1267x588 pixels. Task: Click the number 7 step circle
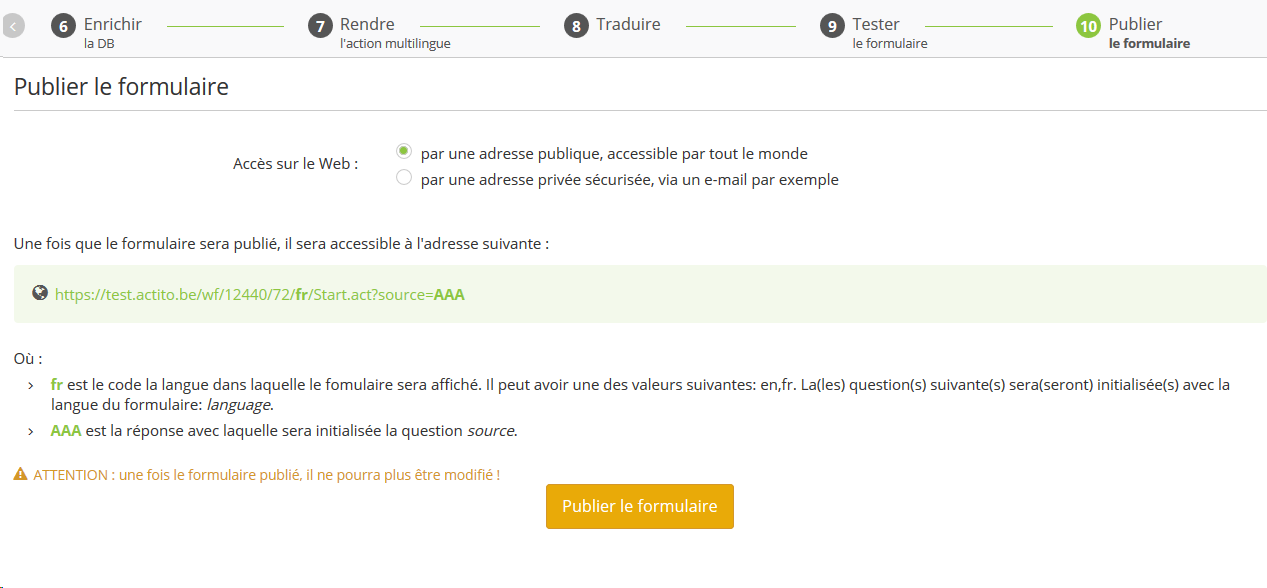point(320,27)
